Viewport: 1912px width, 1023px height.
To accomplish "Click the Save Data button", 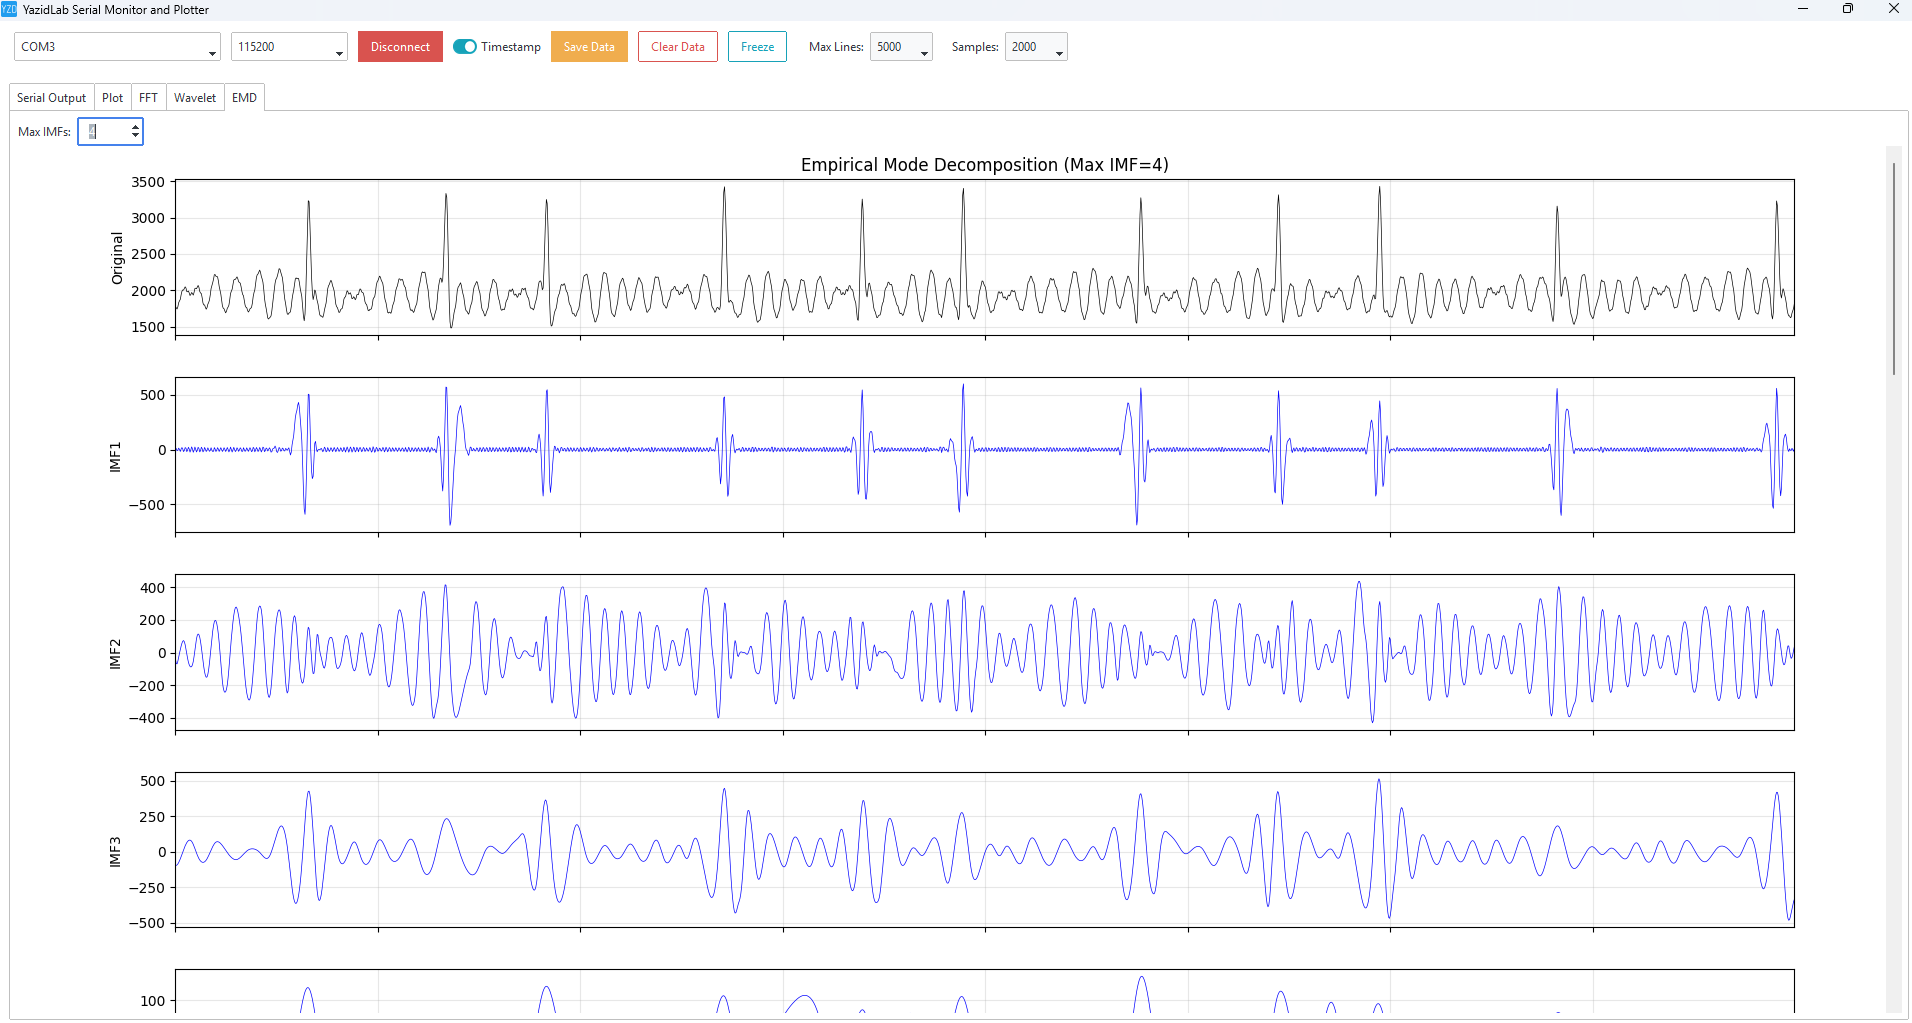I will click(589, 47).
